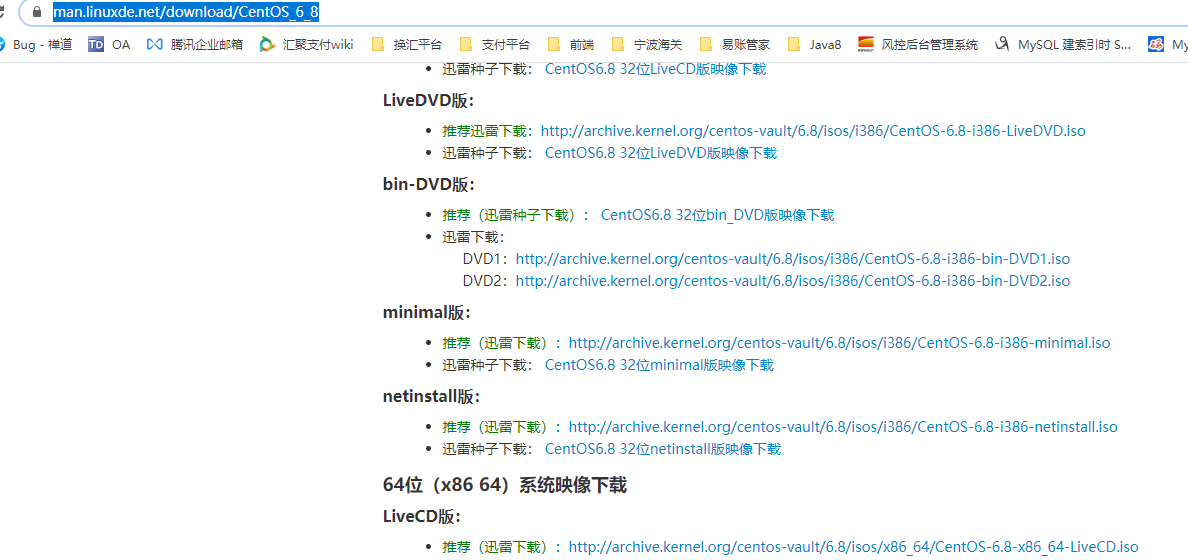This screenshot has height=560, width=1188.
Task: Open the Java8 bookmark folder
Action: [814, 45]
